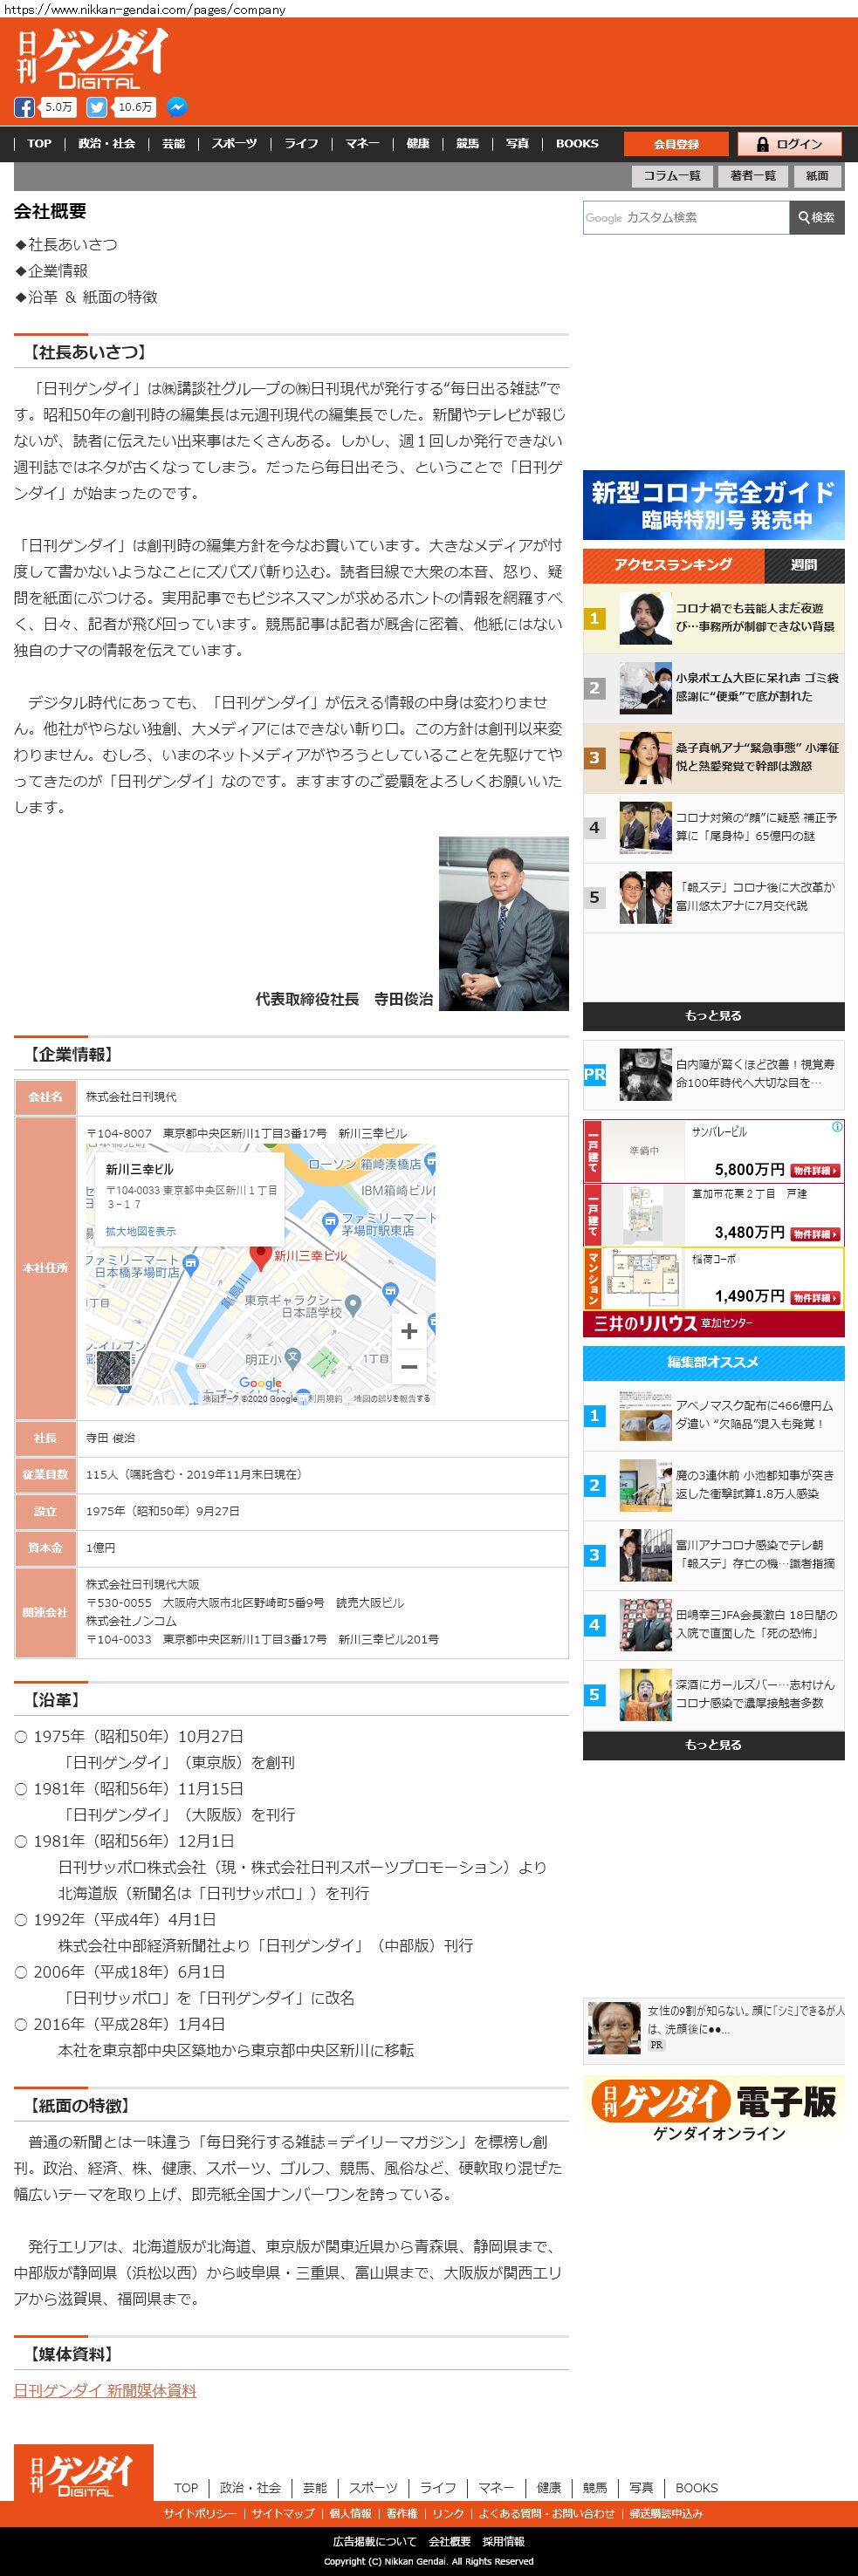
Task: Open マネー in main navigation
Action: [x=363, y=144]
